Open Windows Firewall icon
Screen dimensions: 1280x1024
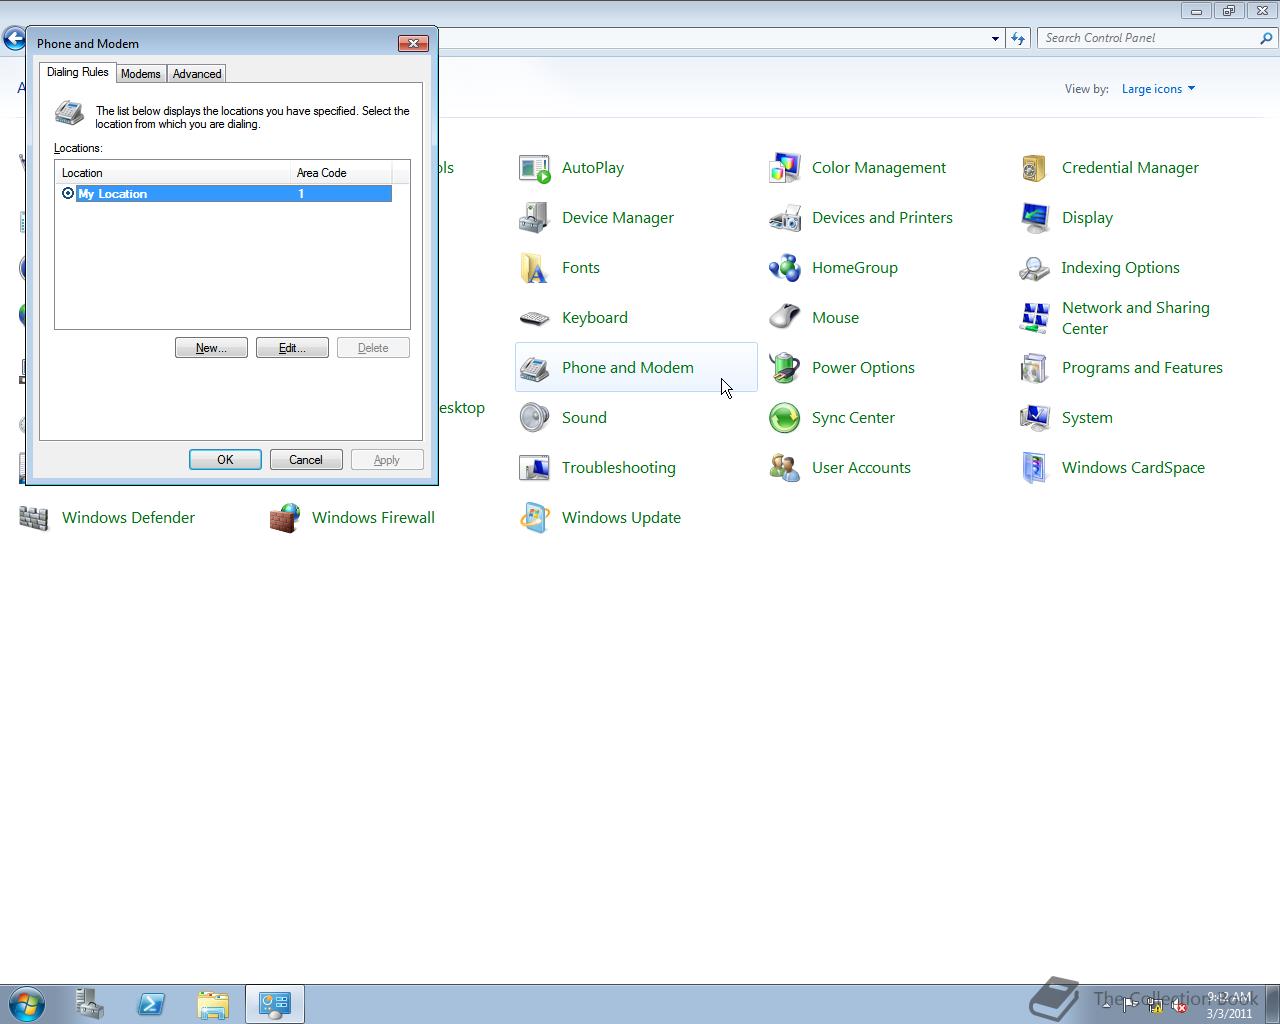coord(284,518)
